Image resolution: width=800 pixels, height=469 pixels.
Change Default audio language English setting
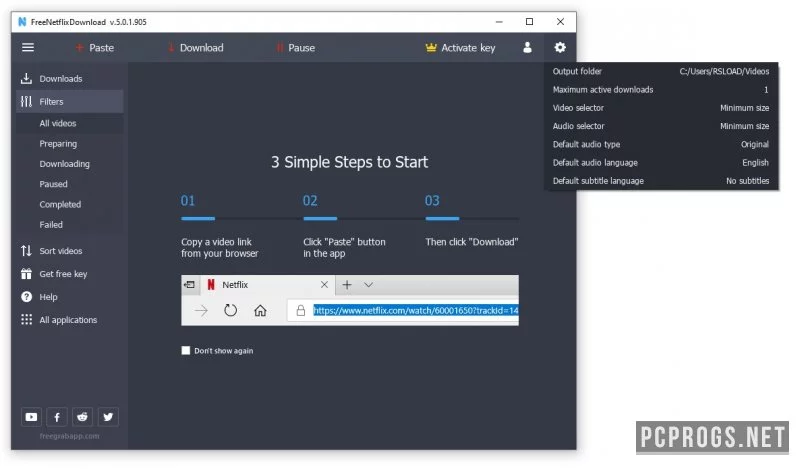click(661, 163)
